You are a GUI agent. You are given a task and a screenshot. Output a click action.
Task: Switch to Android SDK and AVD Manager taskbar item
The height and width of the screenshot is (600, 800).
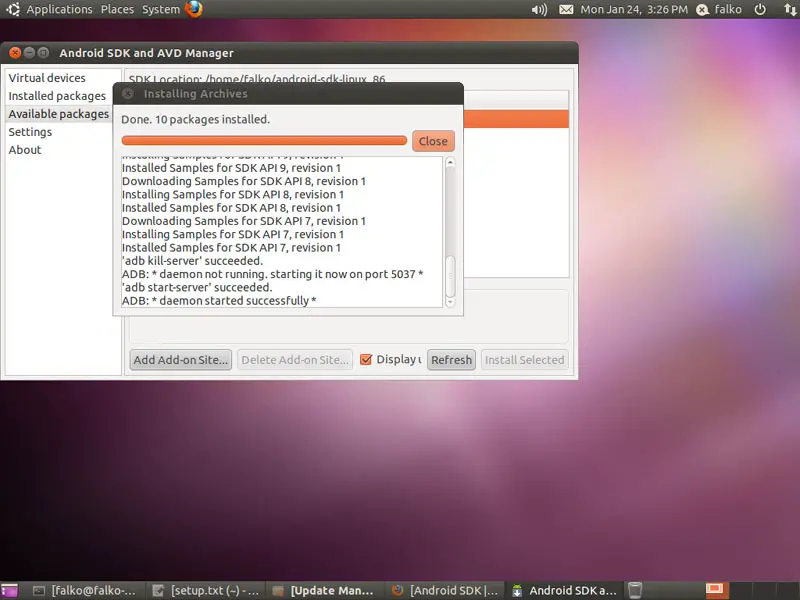click(564, 590)
